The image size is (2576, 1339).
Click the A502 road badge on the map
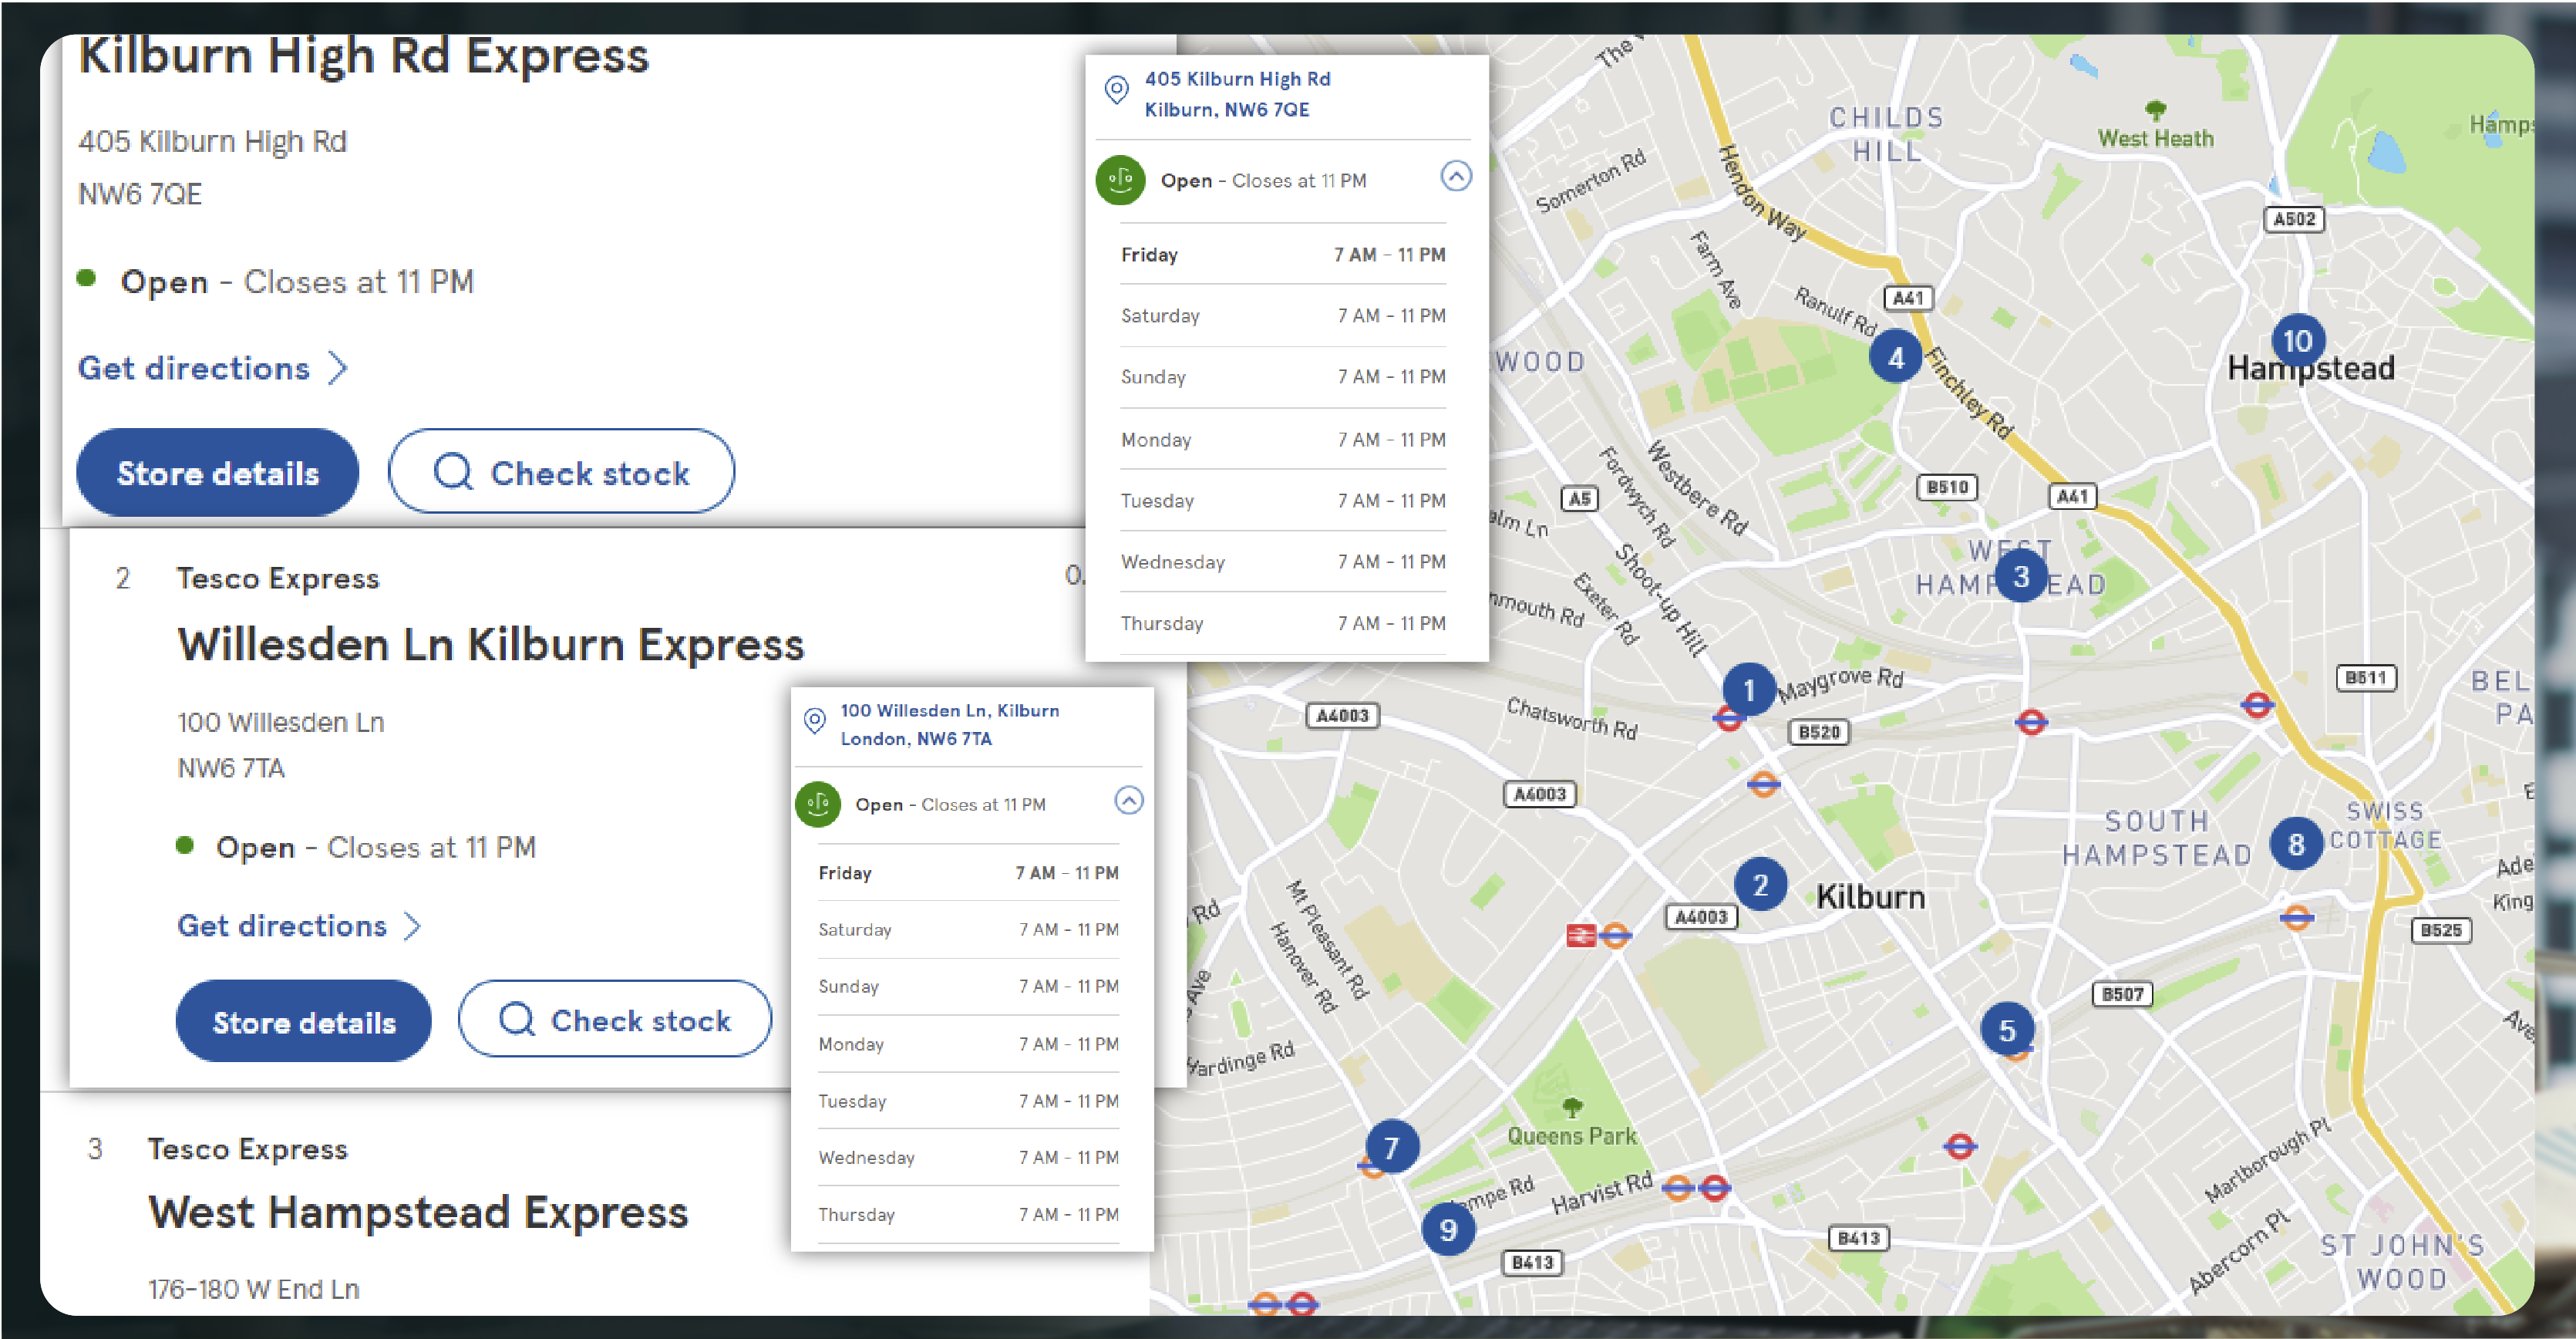click(x=2293, y=219)
